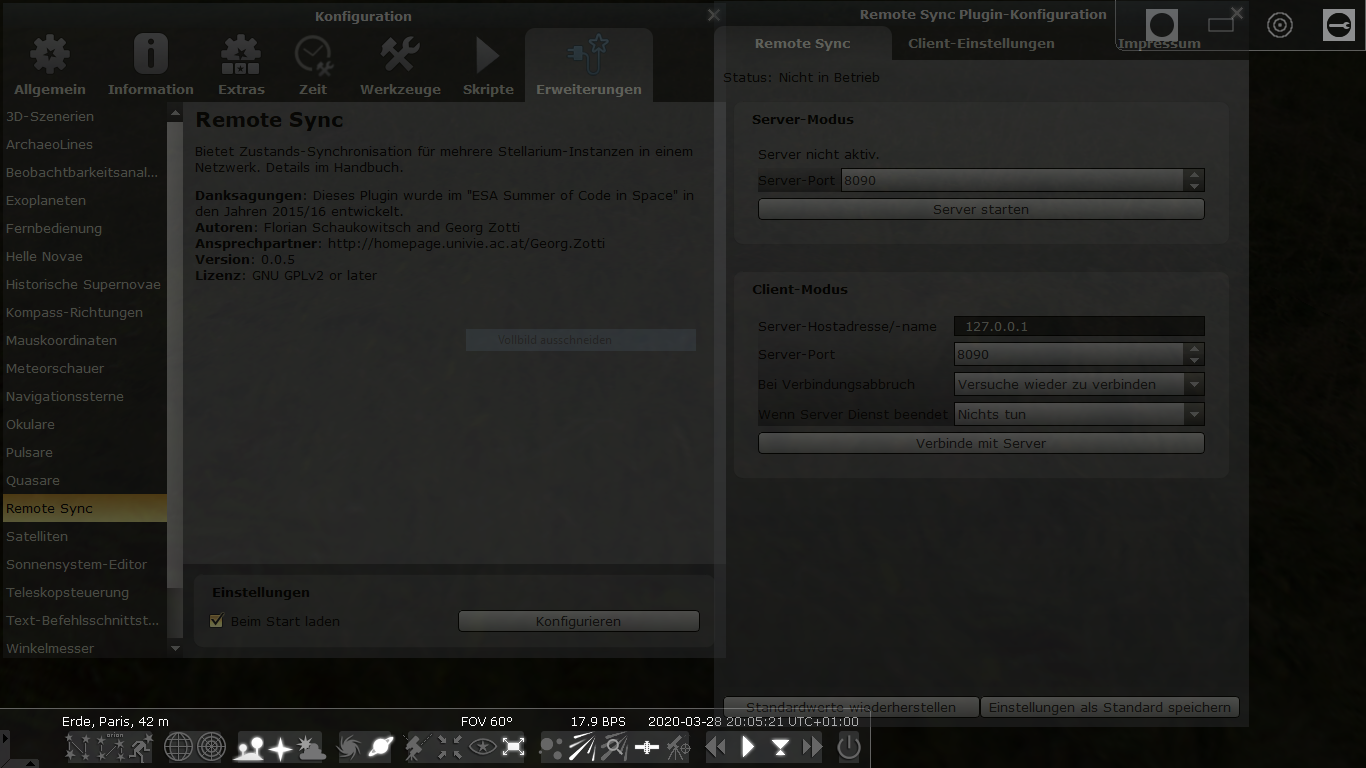This screenshot has width=1366, height=768.
Task: Toggle Oculars sensor frame rectangle icon
Action: 1221,25
